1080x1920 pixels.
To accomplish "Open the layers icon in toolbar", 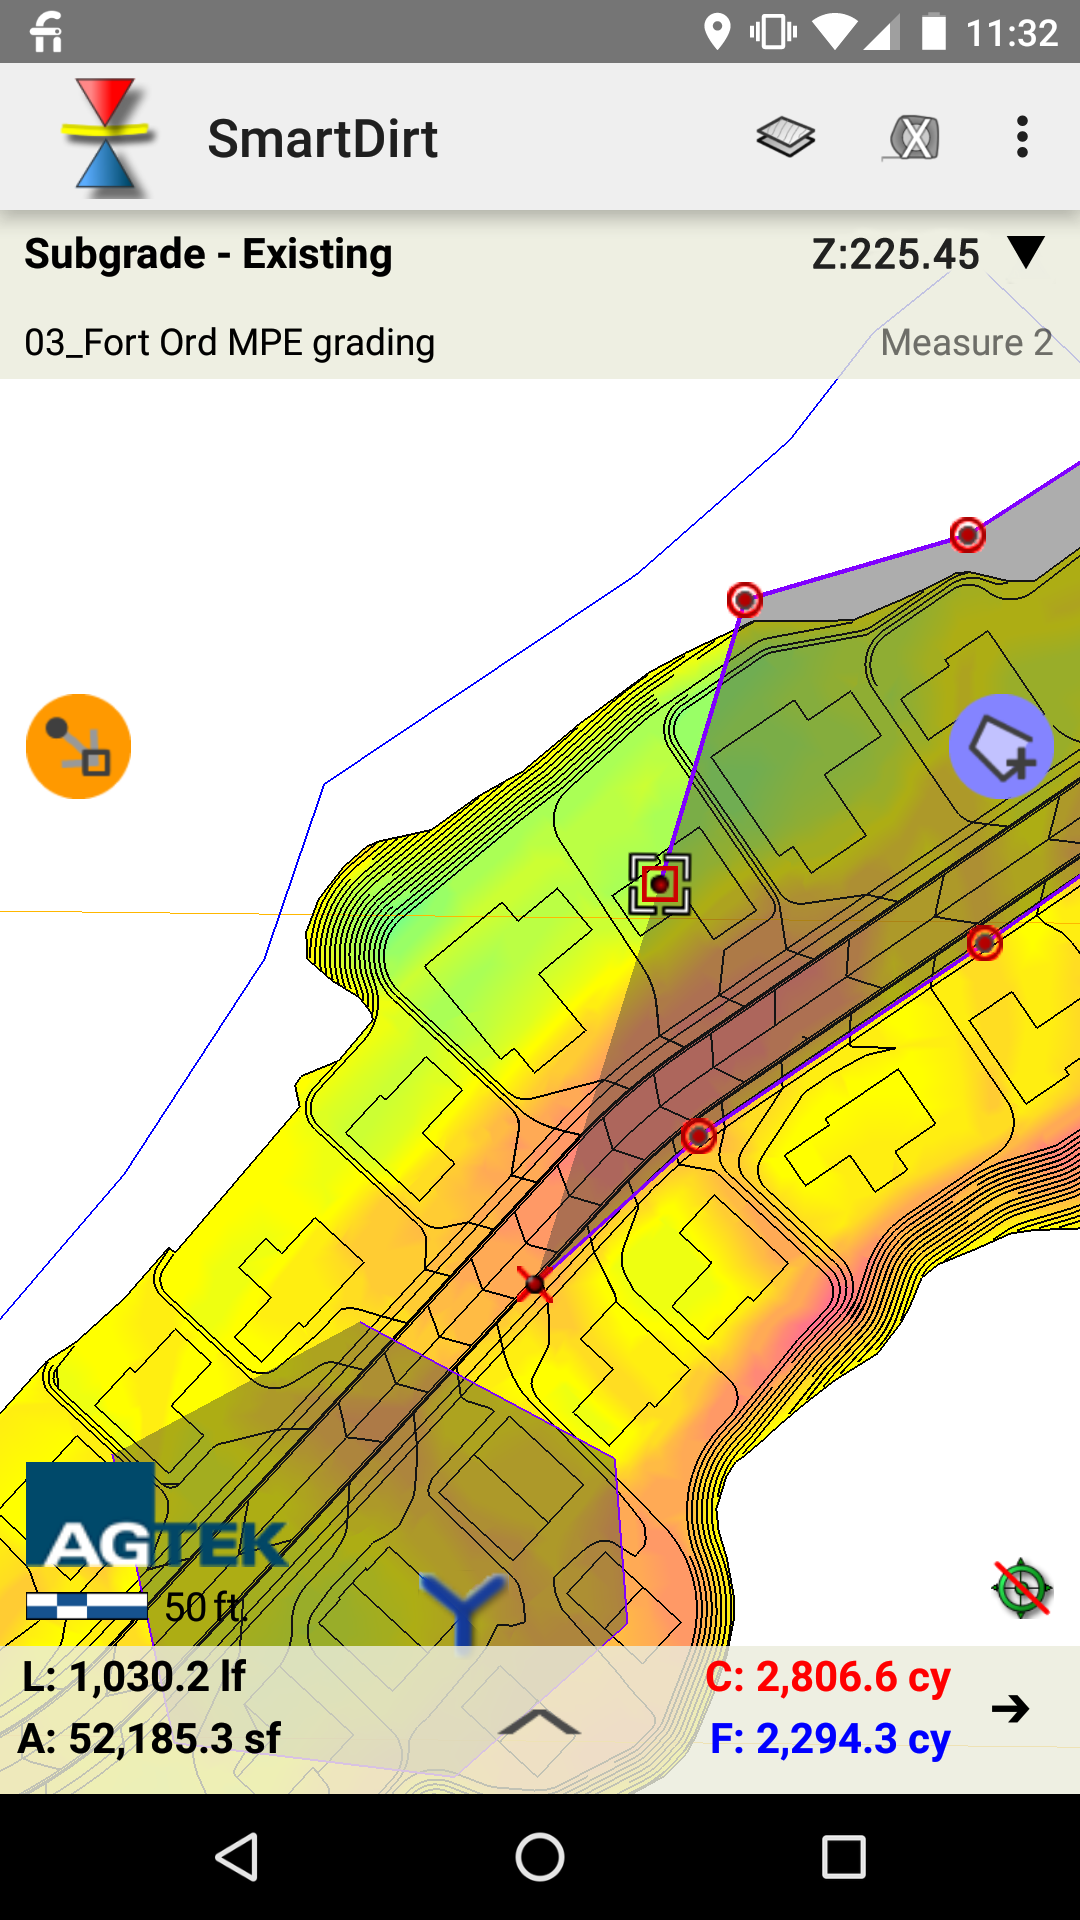I will (786, 137).
